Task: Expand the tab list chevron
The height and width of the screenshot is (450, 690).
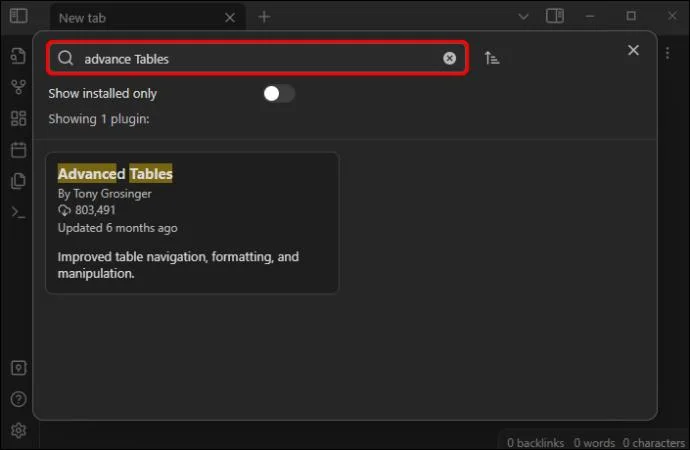Action: tap(523, 17)
